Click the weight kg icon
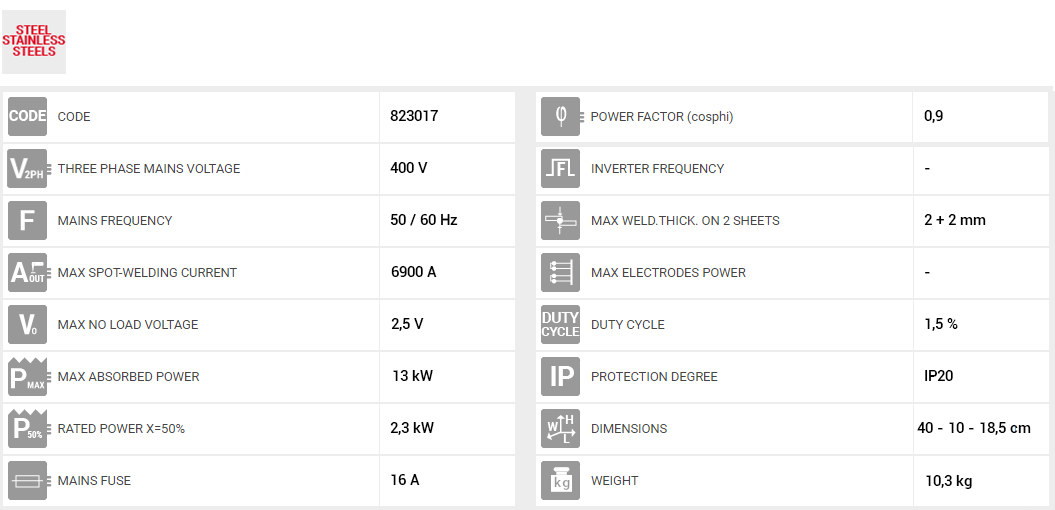 [x=560, y=480]
